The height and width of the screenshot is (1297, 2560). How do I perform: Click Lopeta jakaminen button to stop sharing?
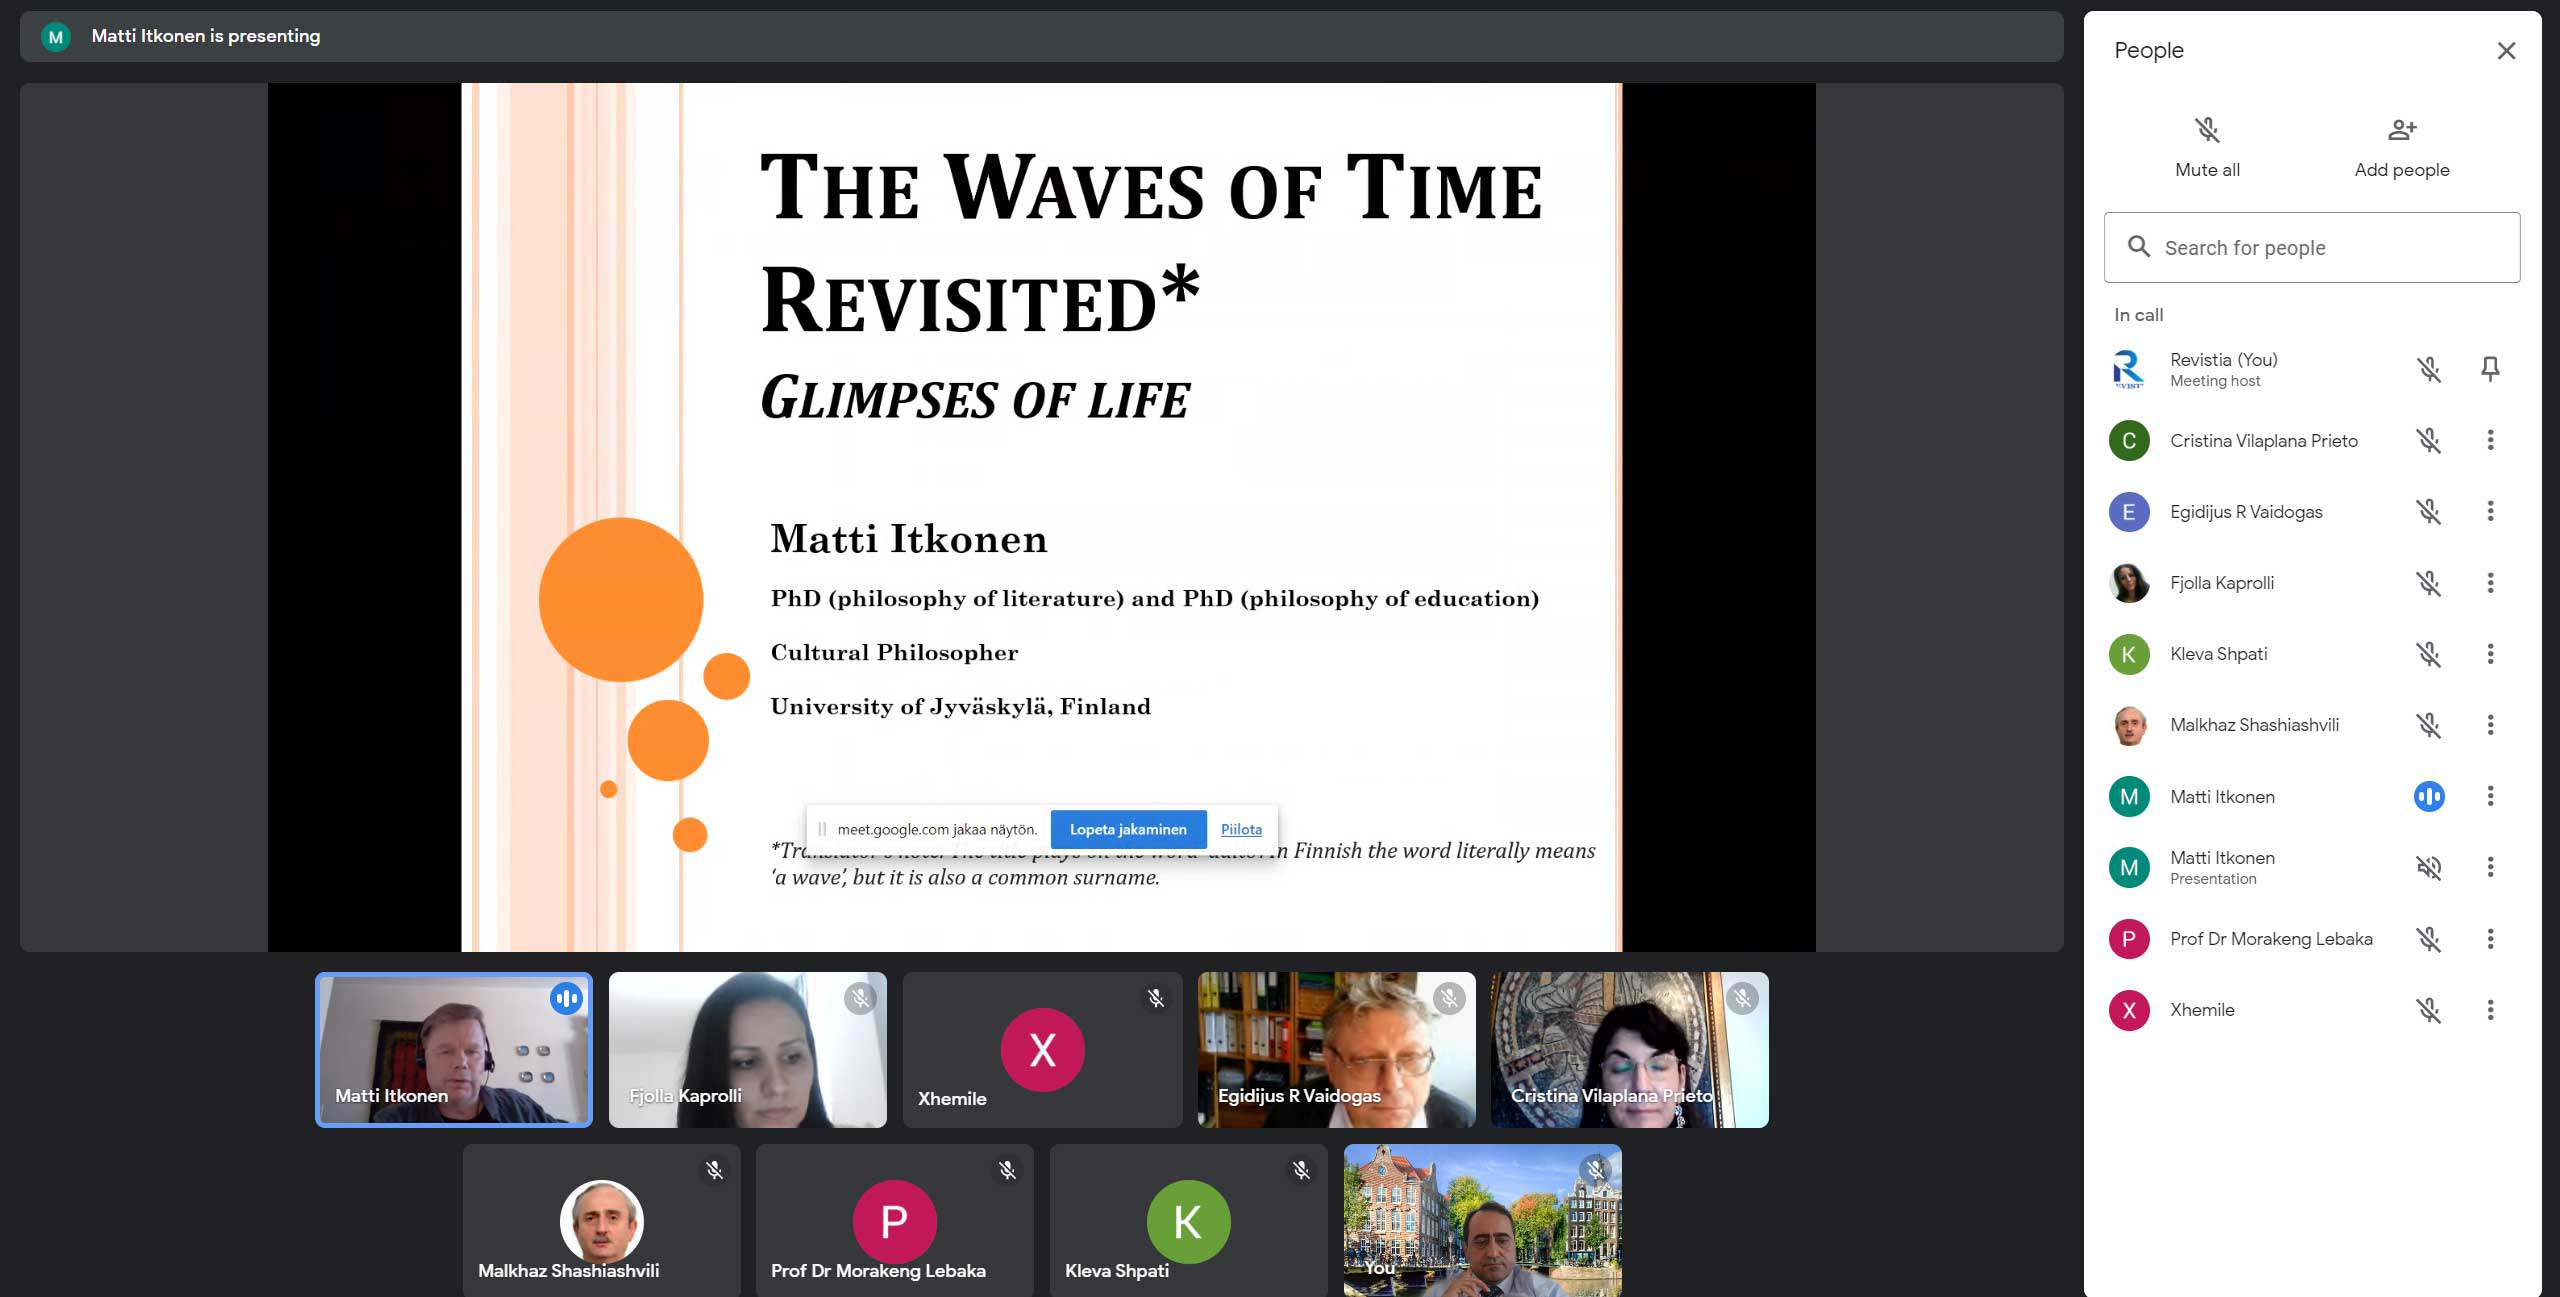(1126, 827)
